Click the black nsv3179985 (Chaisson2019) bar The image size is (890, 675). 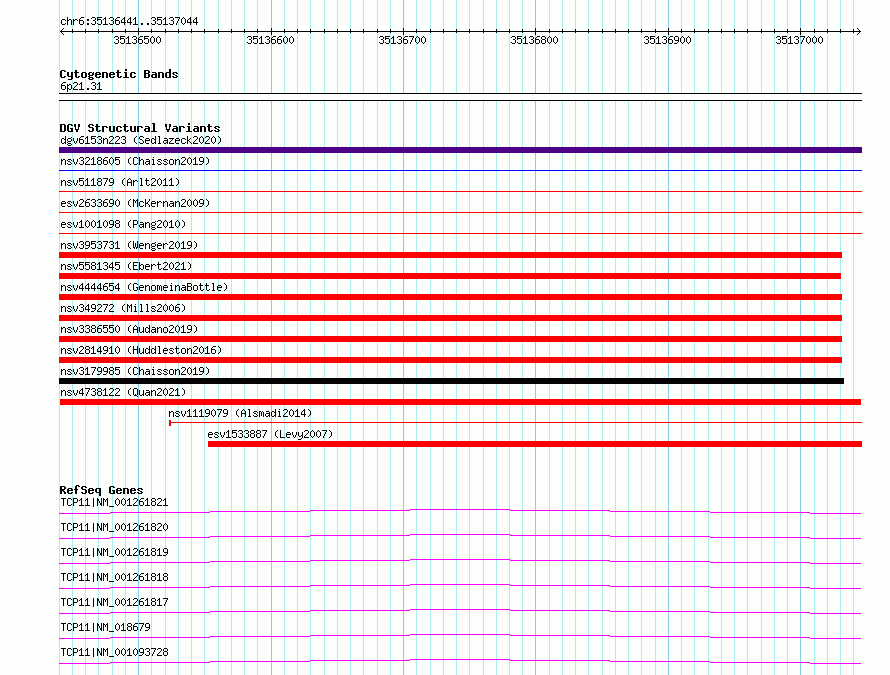point(452,381)
